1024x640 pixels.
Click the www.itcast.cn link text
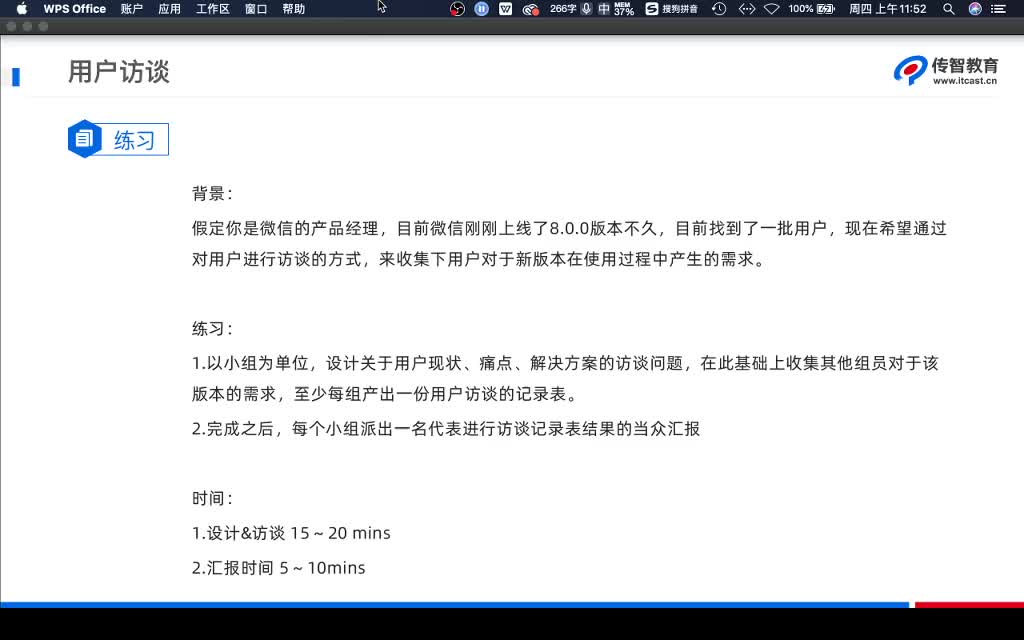pos(965,81)
